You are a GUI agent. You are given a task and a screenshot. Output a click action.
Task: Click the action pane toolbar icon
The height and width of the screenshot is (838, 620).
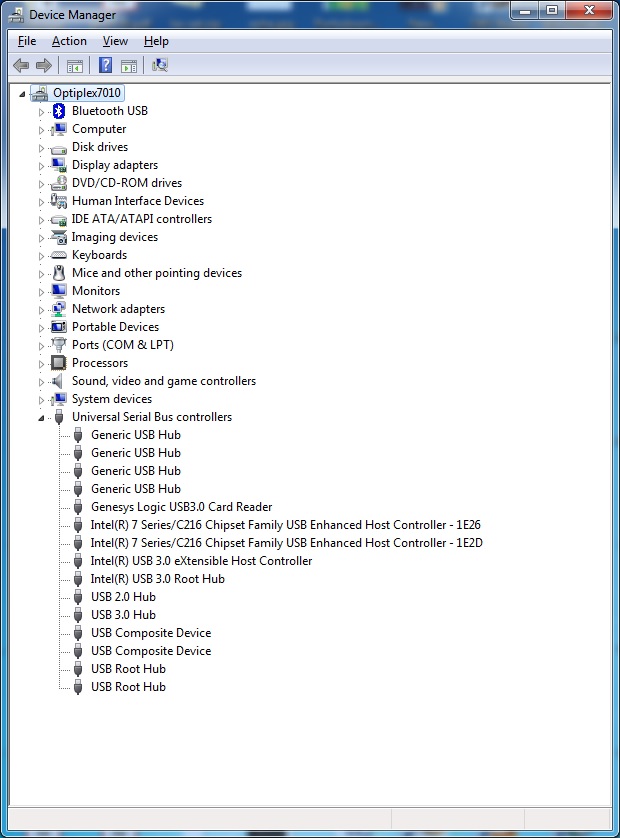tap(129, 66)
